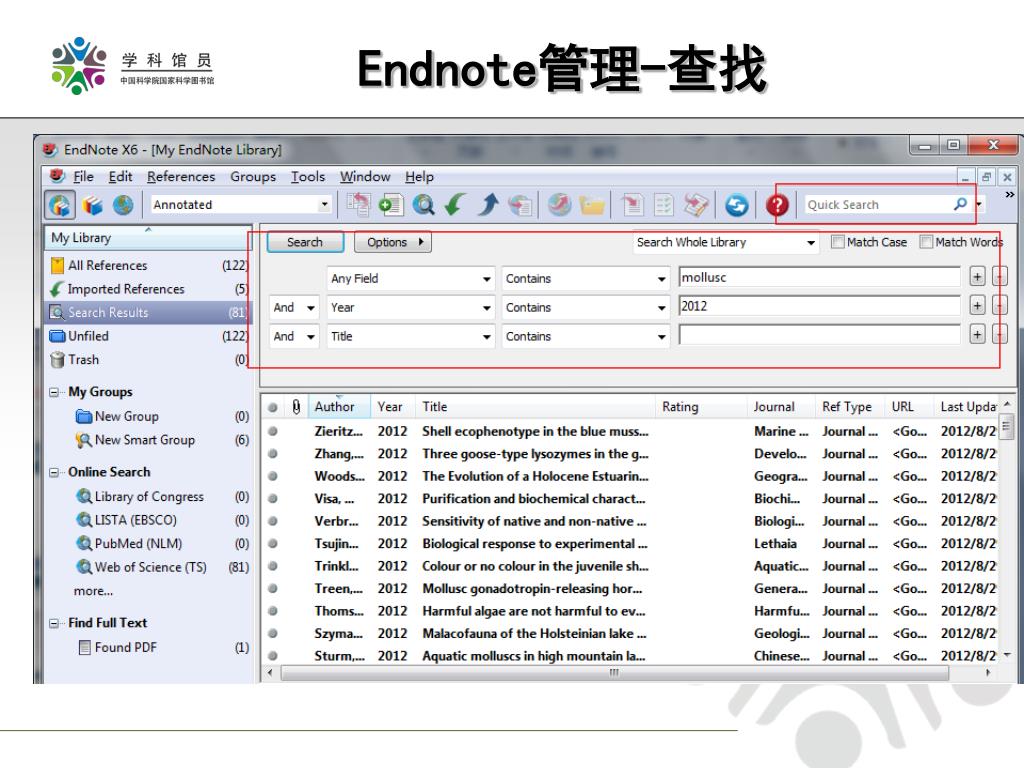Toggle read status of Trinkl reference
1024x768 pixels.
click(x=273, y=566)
